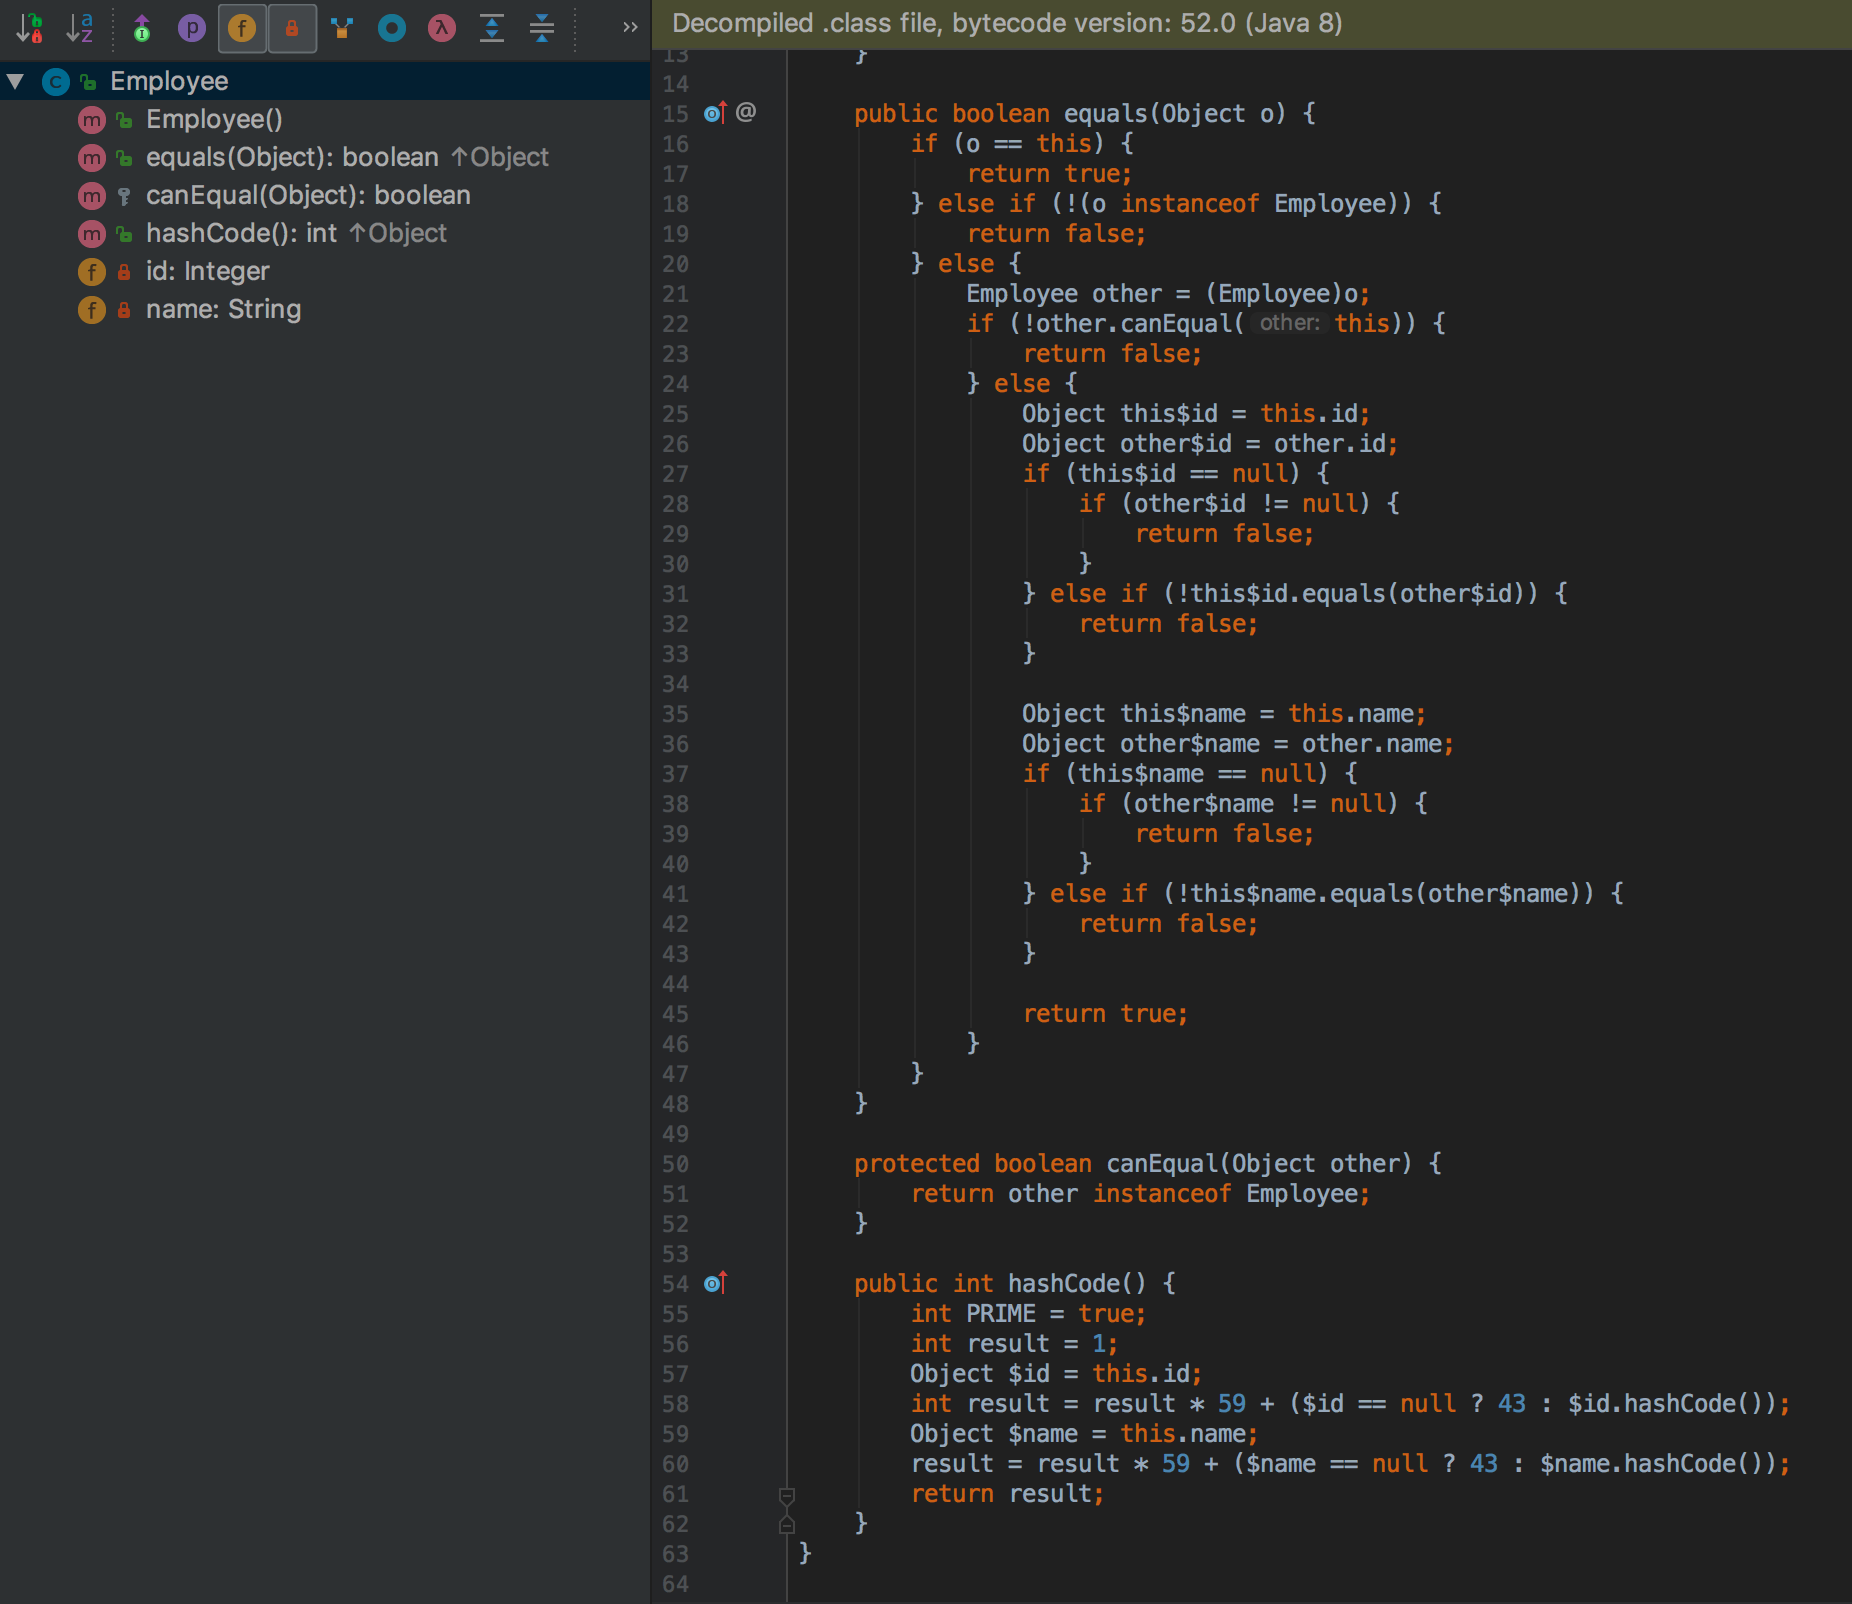Click Show Anonymous Classes teal circle icon
This screenshot has height=1604, width=1852.
coord(392,28)
